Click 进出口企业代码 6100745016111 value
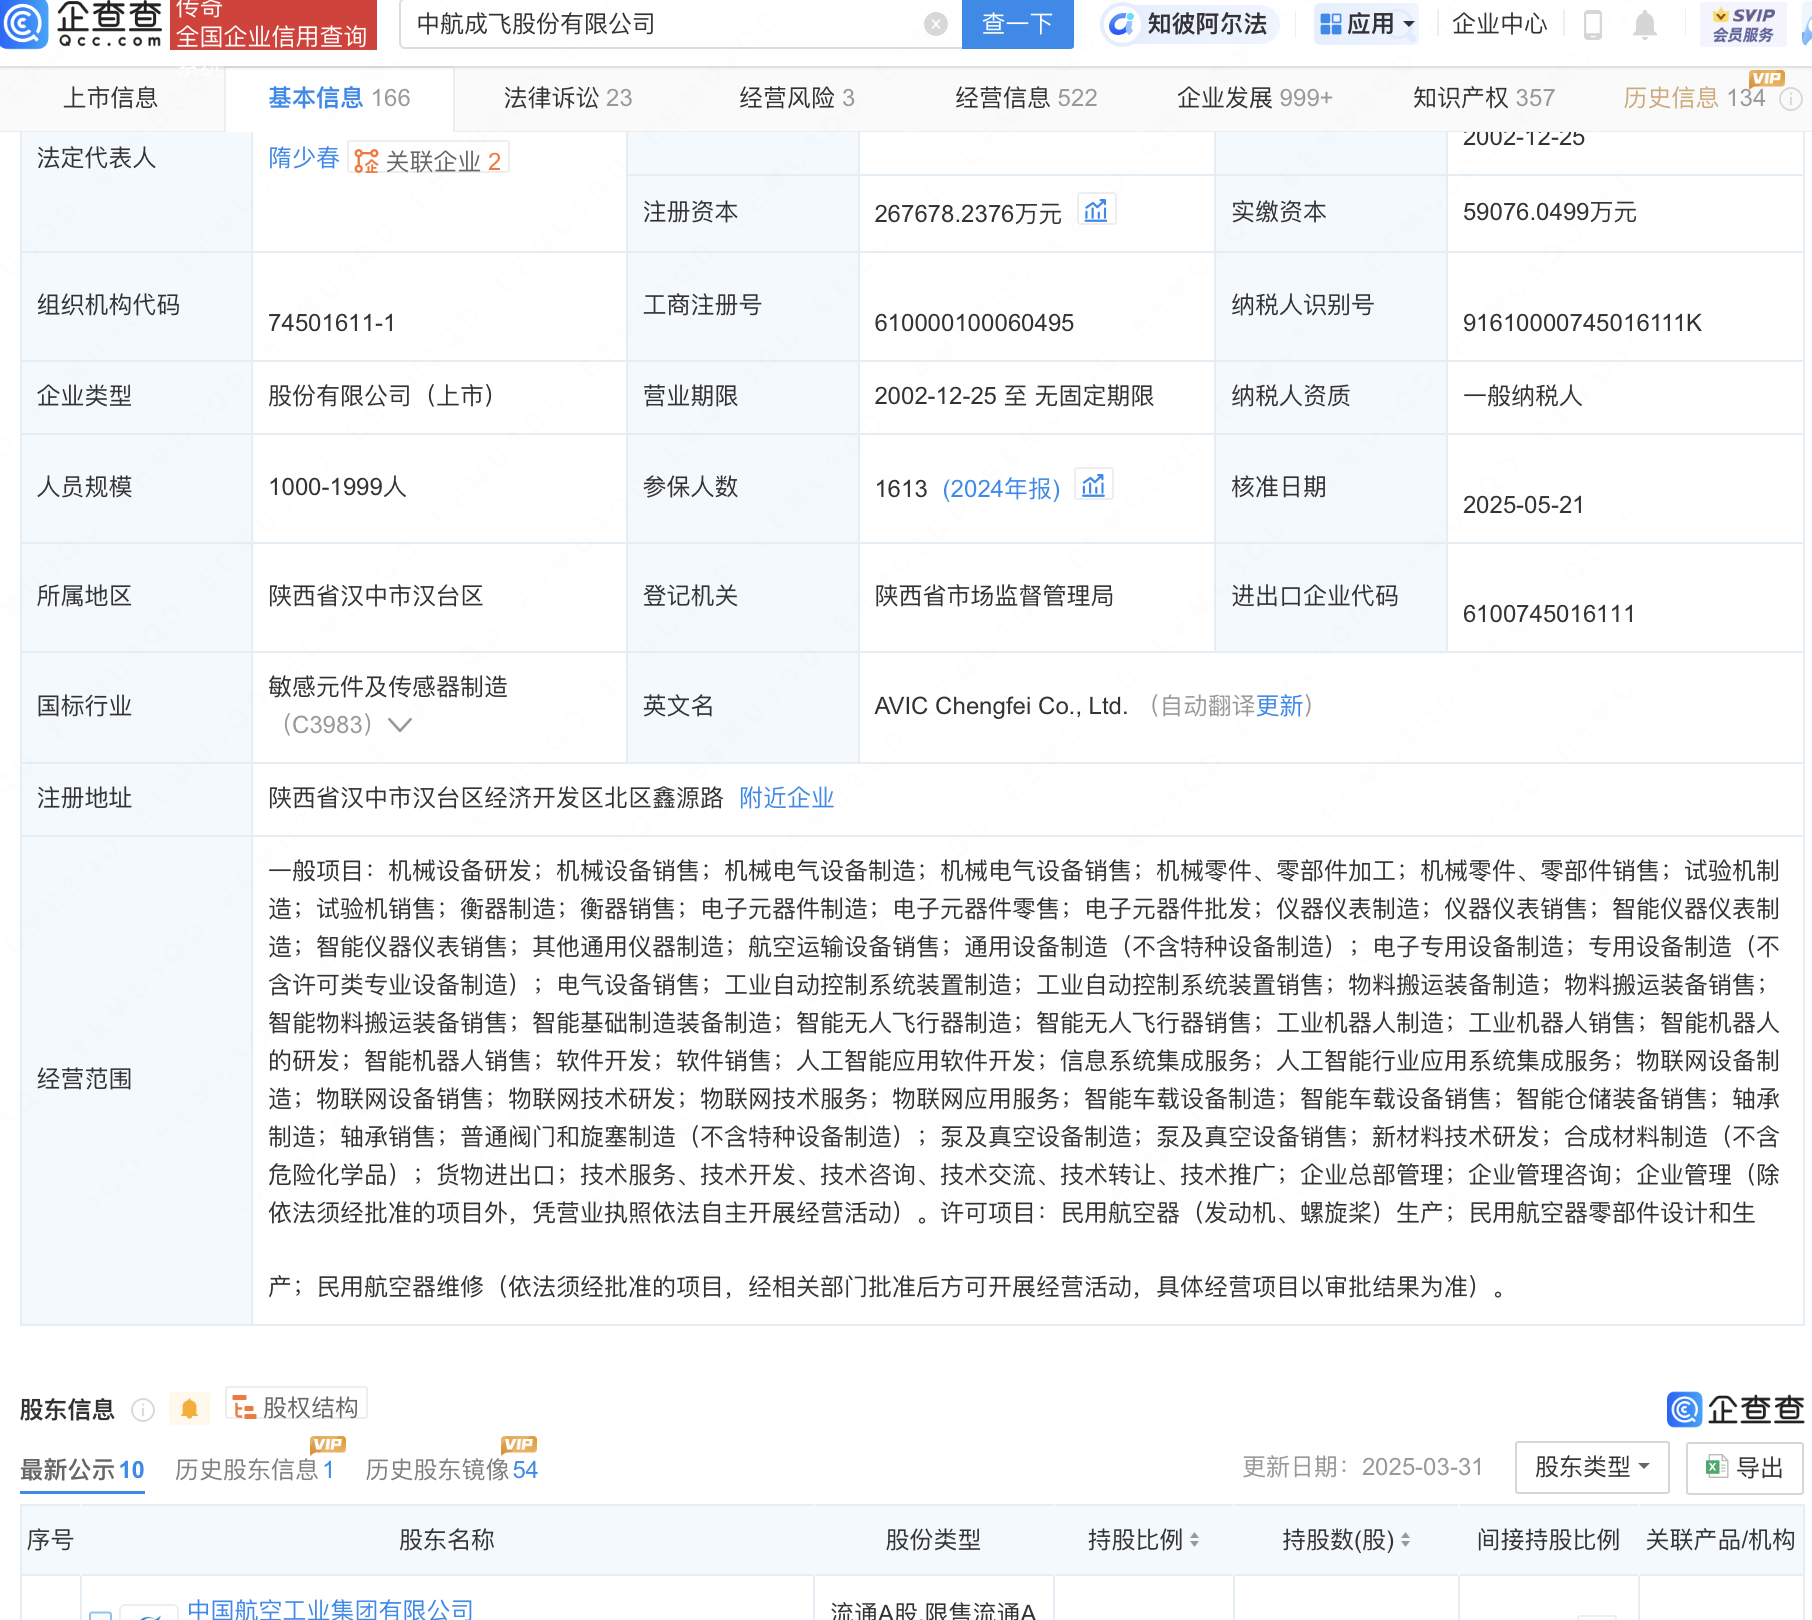This screenshot has height=1620, width=1812. pos(1549,614)
